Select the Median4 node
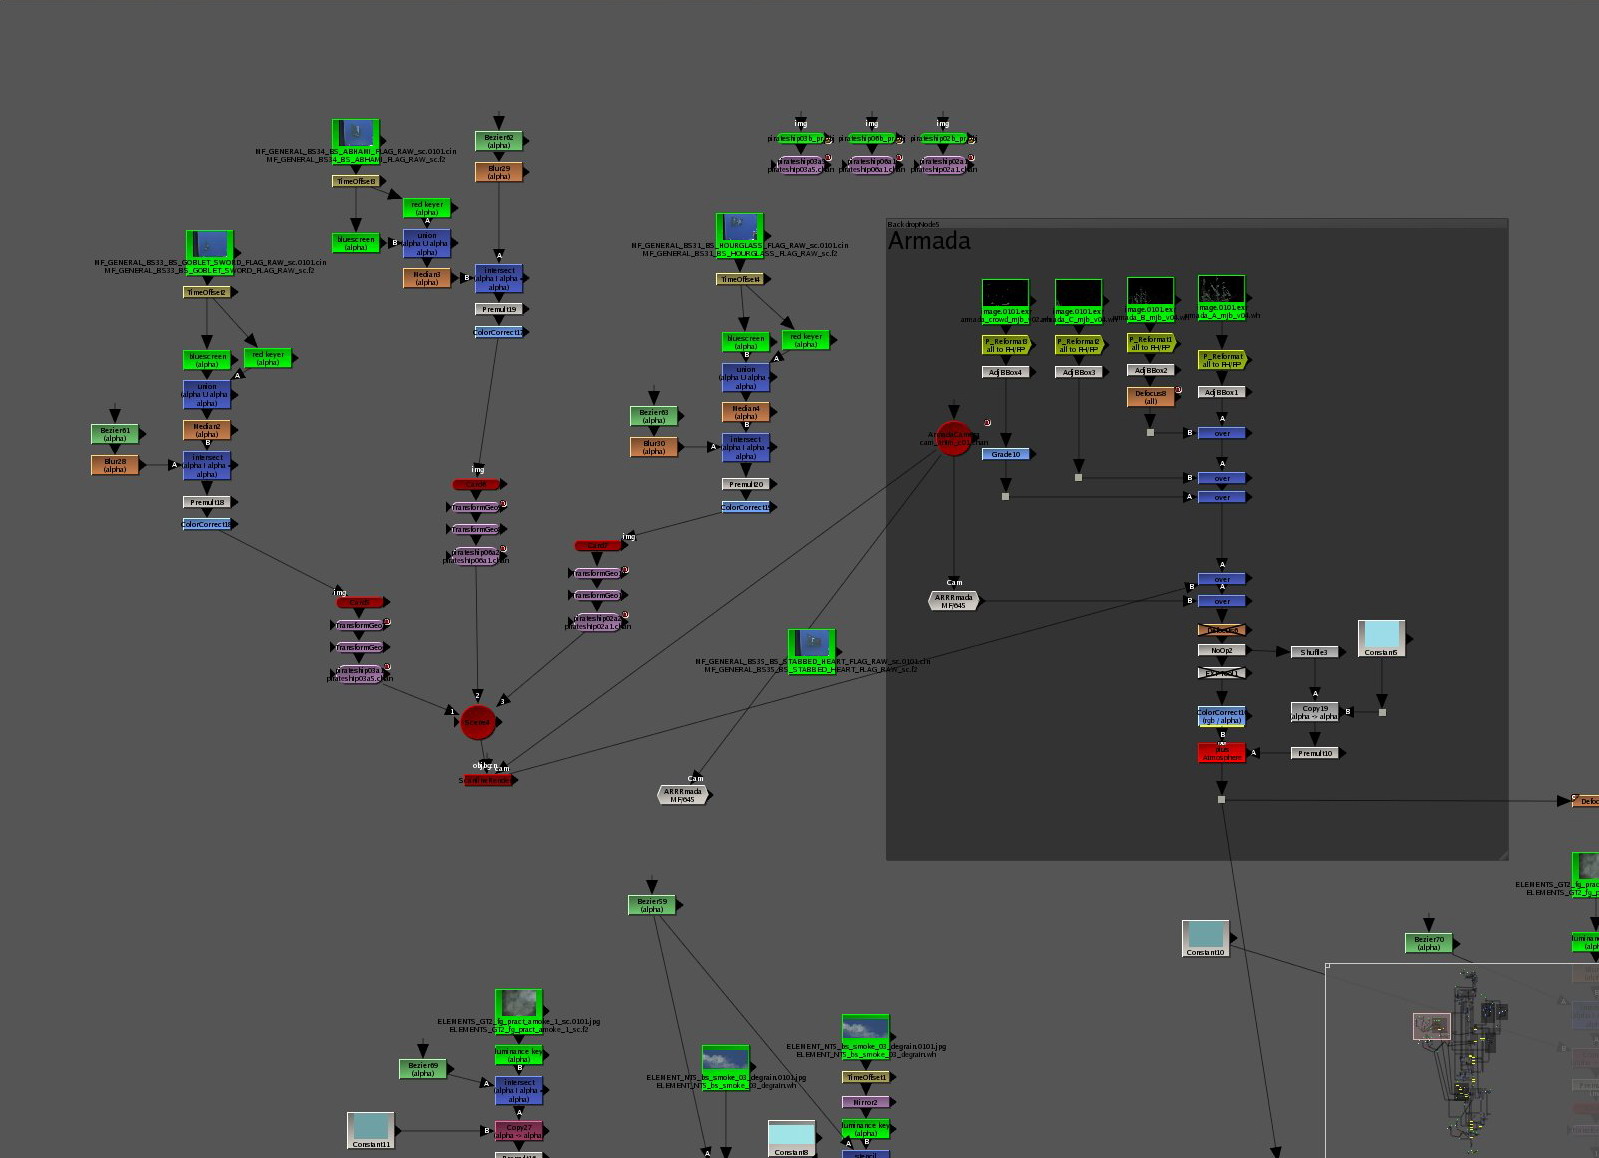The width and height of the screenshot is (1599, 1158). coord(746,412)
